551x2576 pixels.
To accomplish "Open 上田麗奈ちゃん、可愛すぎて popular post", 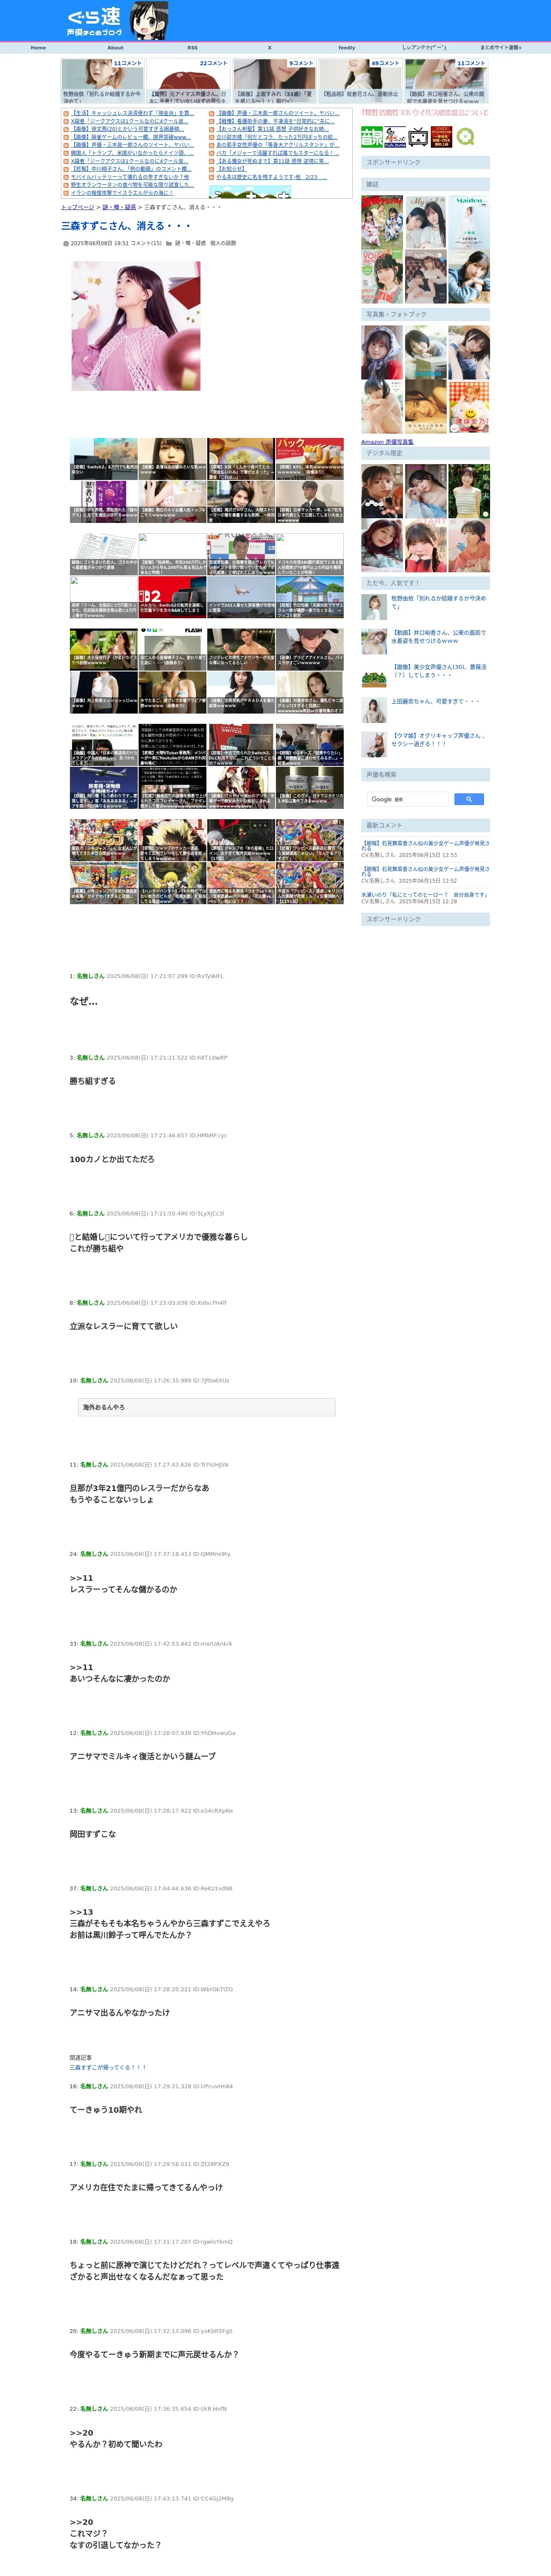I will tap(435, 701).
